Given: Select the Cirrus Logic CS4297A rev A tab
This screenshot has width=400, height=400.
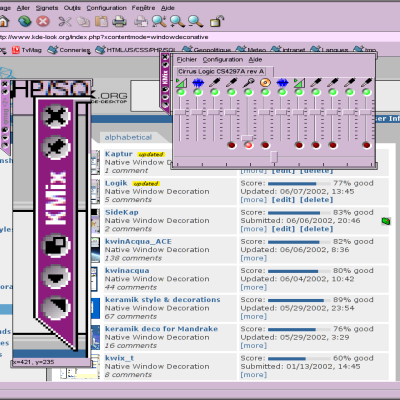Looking at the screenshot, I should click(223, 71).
